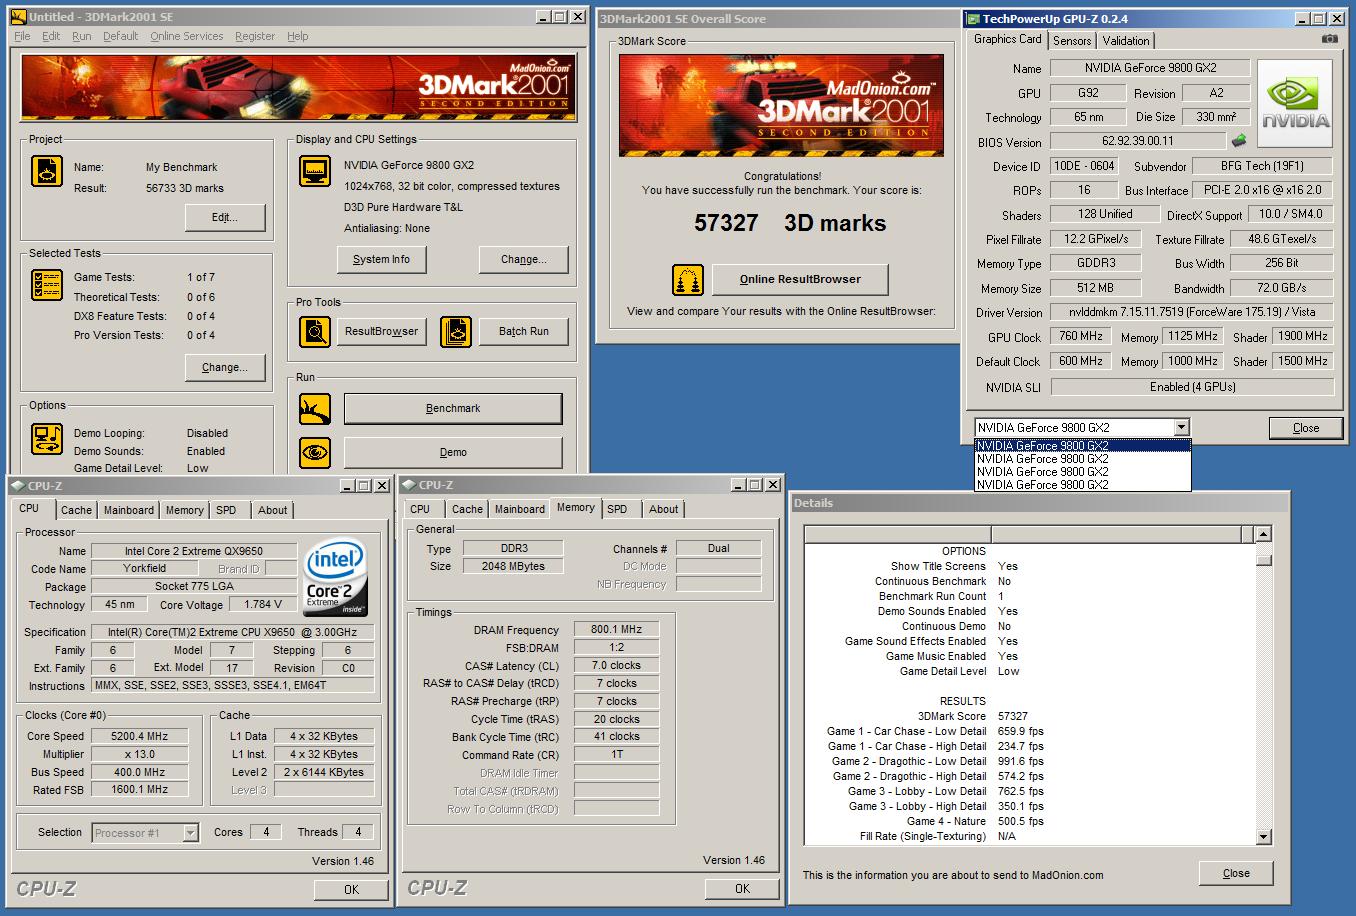Open the Online Services menu
The width and height of the screenshot is (1356, 916).
[187, 36]
